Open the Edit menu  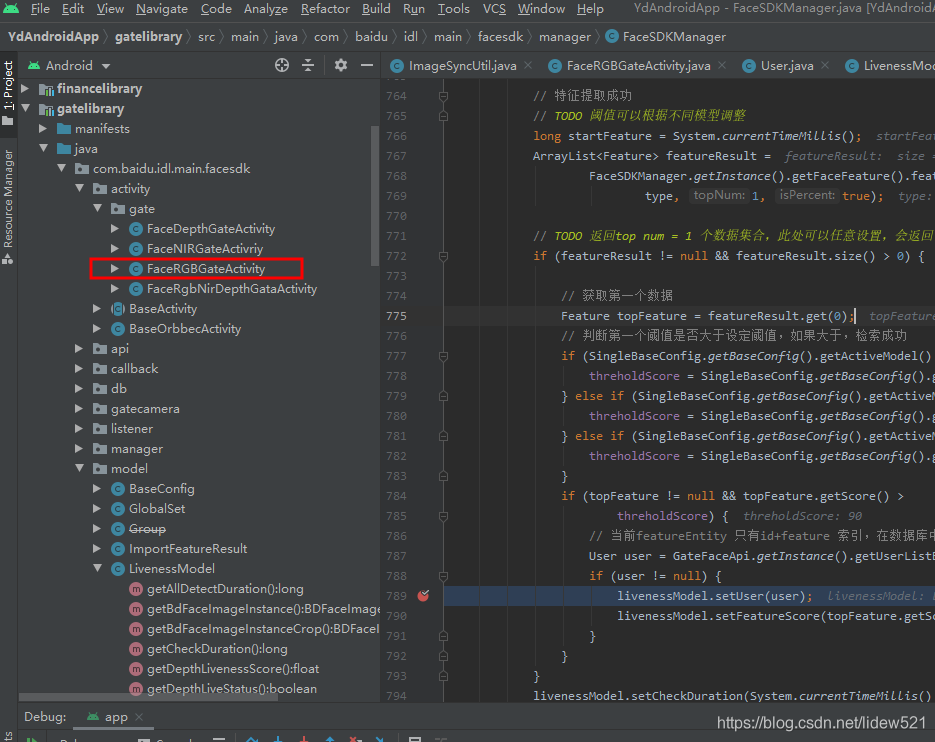[73, 9]
